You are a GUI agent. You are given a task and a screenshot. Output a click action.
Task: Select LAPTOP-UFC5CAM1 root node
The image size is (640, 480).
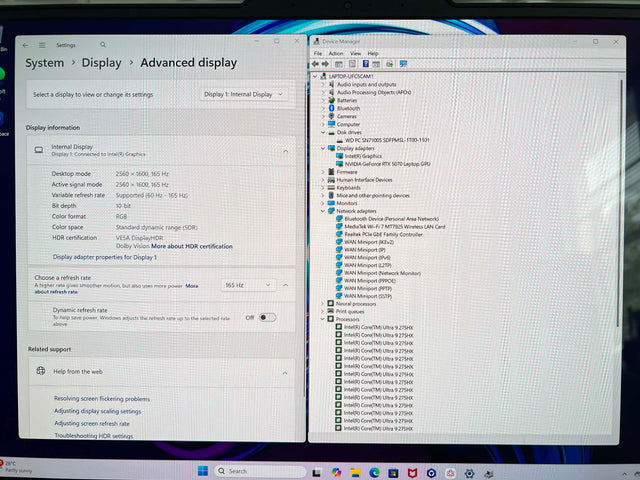tap(351, 76)
